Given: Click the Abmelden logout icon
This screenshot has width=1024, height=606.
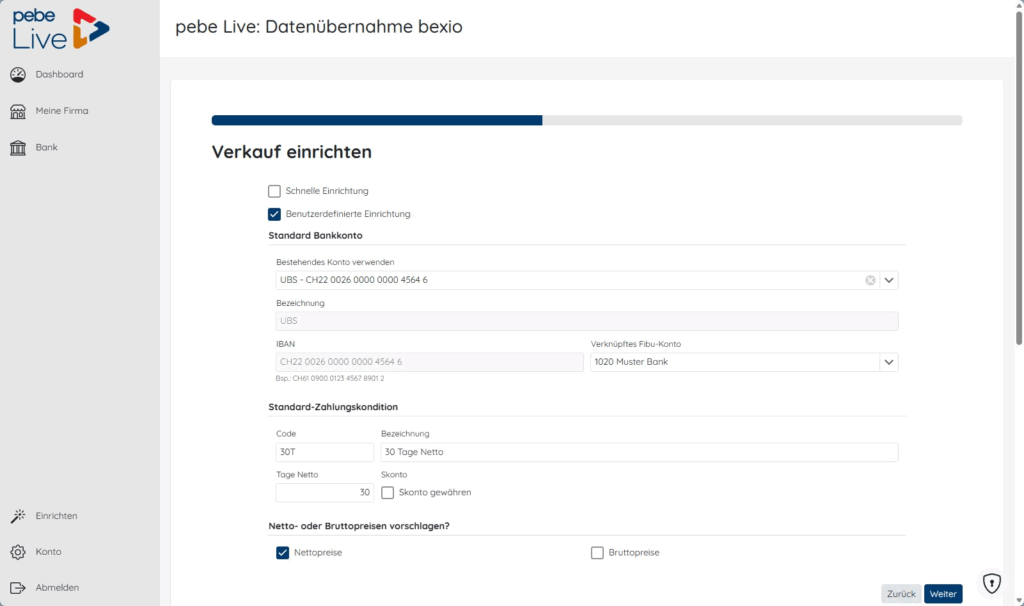Looking at the screenshot, I should click(18, 588).
